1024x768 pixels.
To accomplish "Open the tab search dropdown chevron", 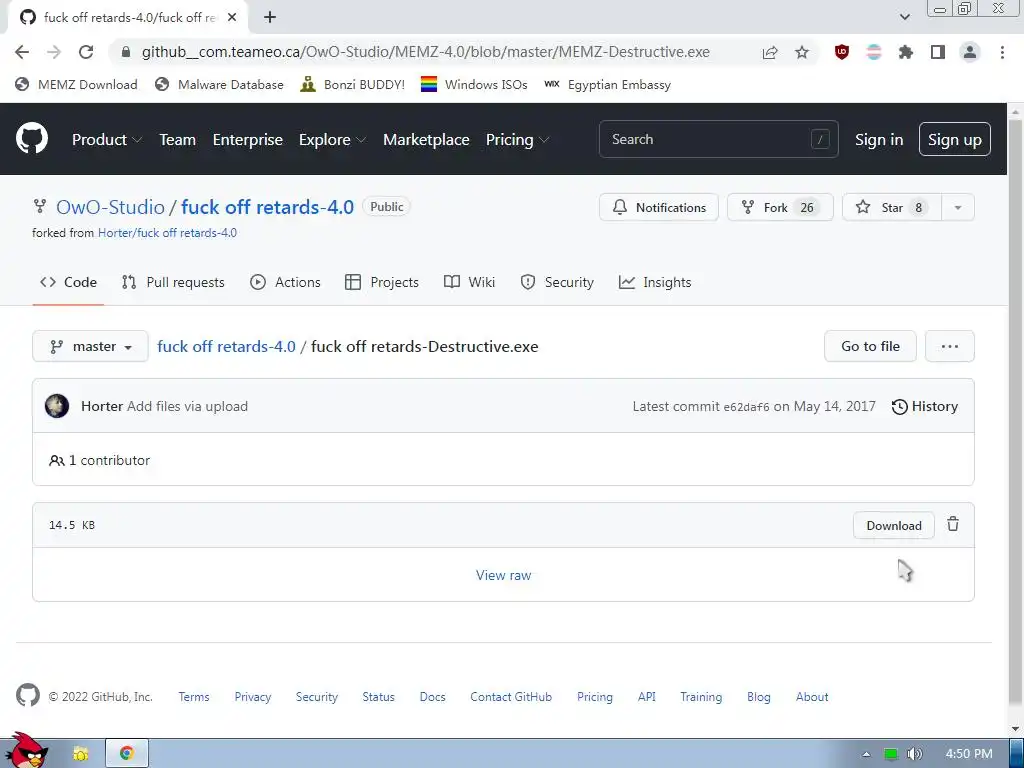I will 904,17.
